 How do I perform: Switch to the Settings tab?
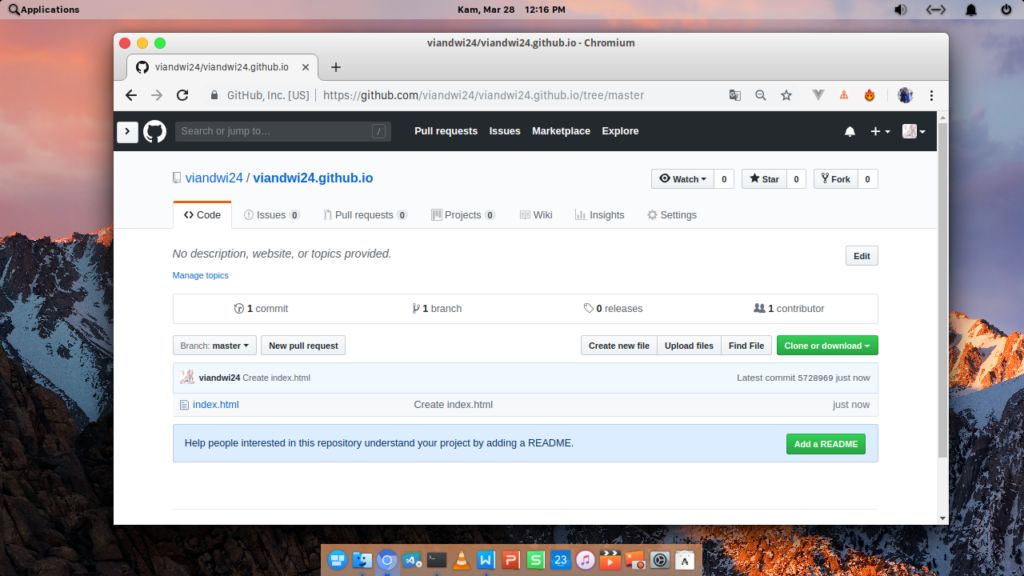click(x=671, y=215)
